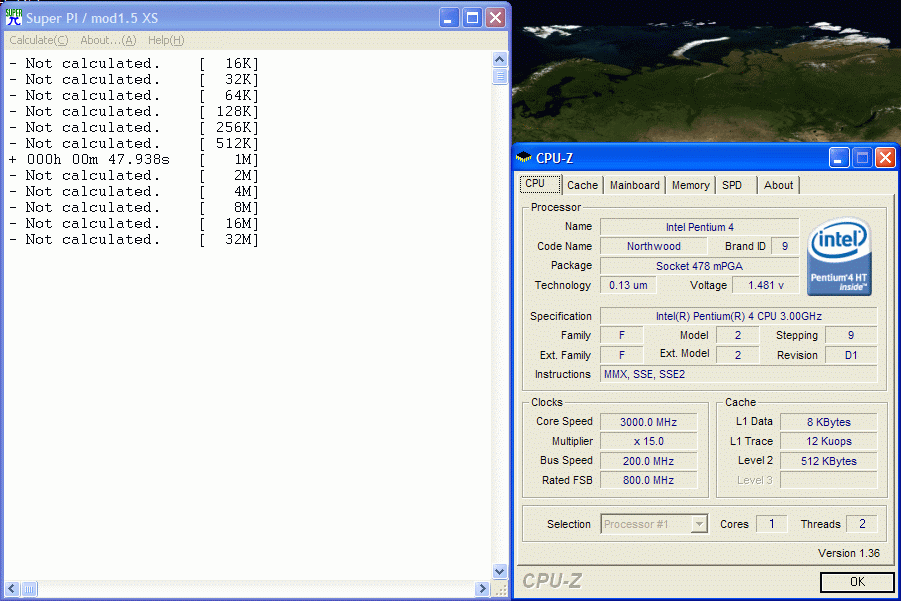Click the OK button in CPU-Z
The image size is (901, 601).
[857, 581]
